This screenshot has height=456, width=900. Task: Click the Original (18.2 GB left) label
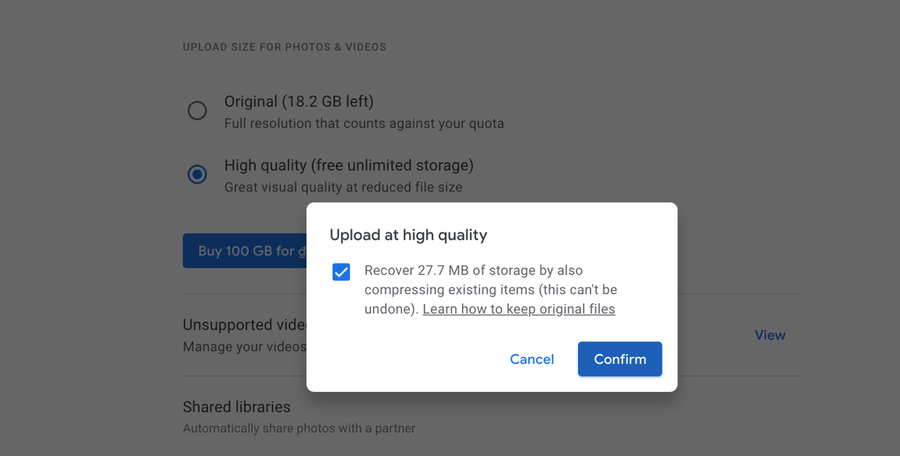coord(298,102)
